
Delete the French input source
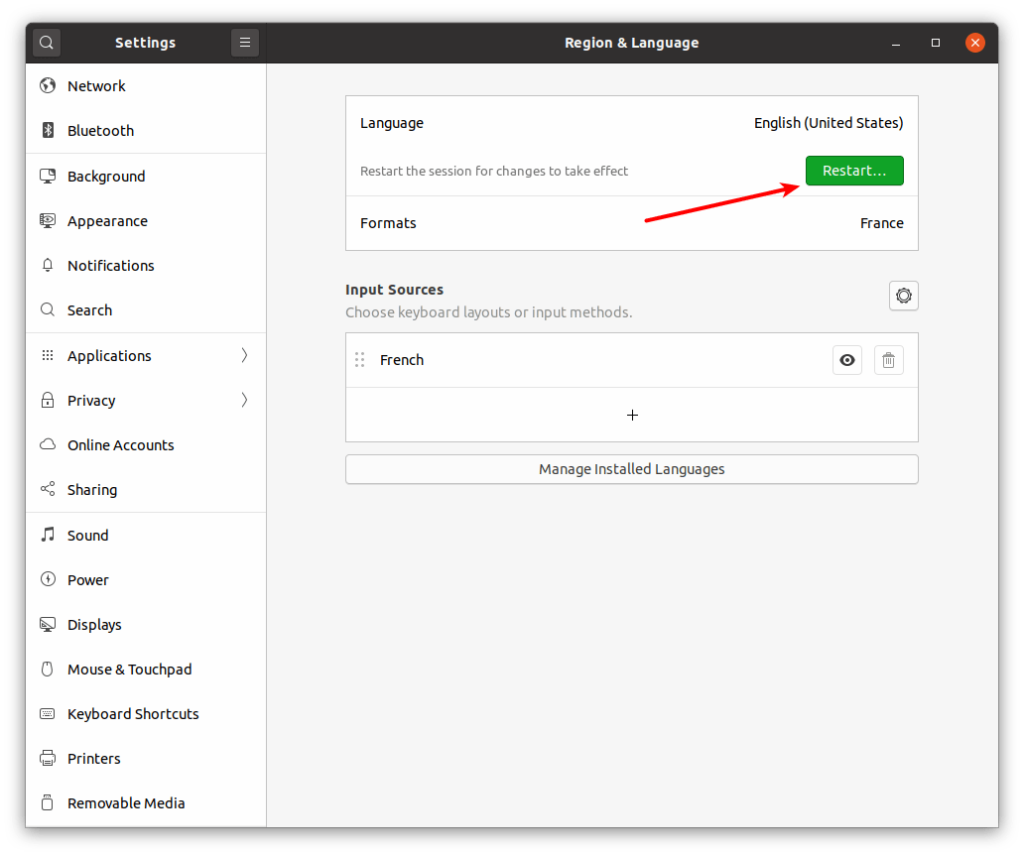pyautogui.click(x=889, y=359)
